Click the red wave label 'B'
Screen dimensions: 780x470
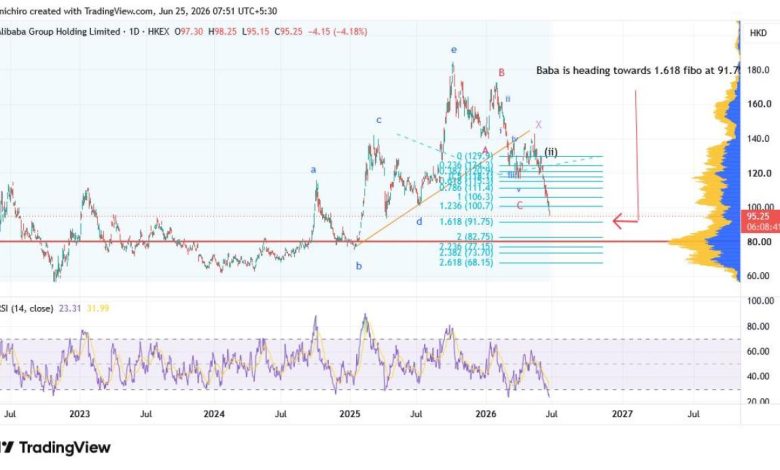click(501, 73)
